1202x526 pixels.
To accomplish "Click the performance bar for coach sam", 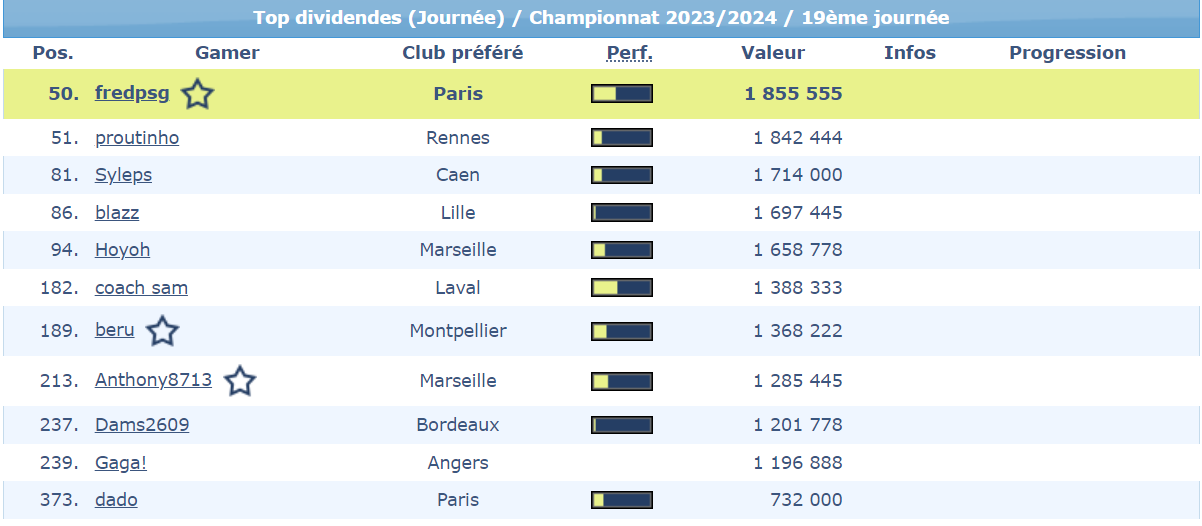I will (621, 288).
